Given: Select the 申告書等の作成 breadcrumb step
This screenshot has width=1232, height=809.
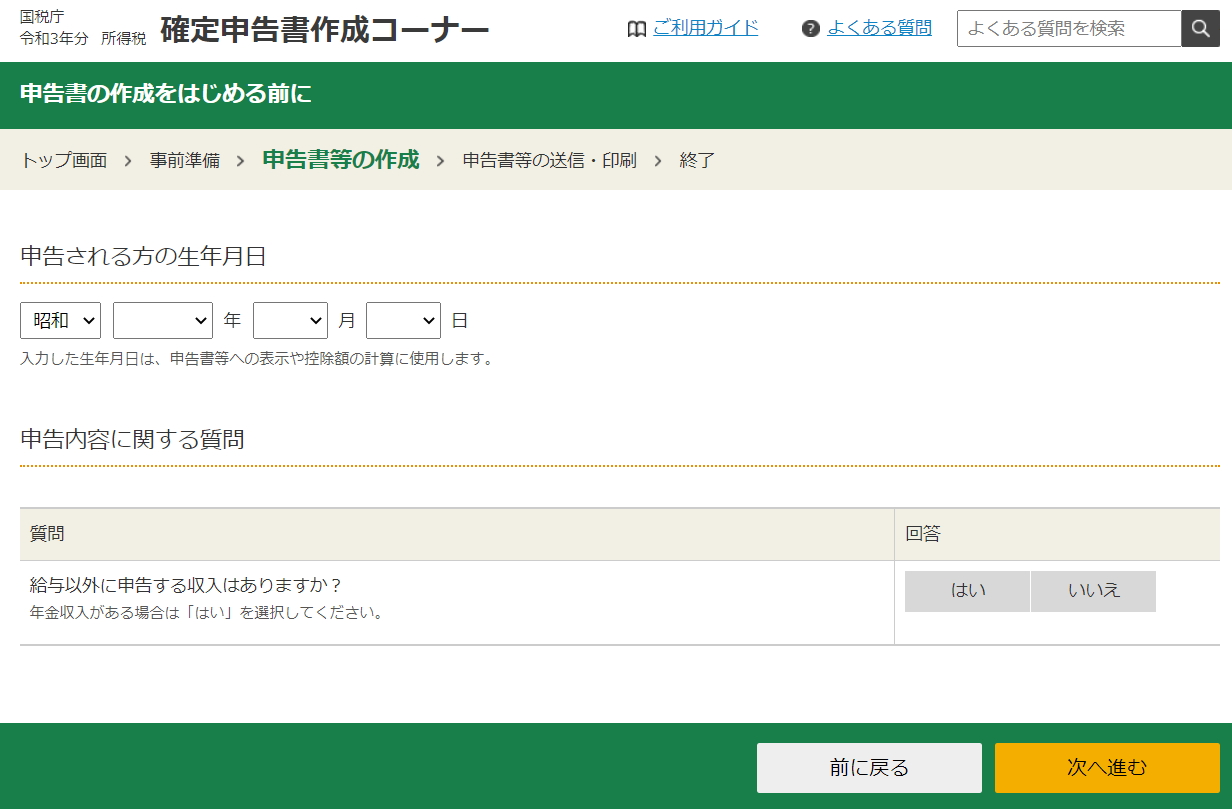Looking at the screenshot, I should [x=340, y=159].
